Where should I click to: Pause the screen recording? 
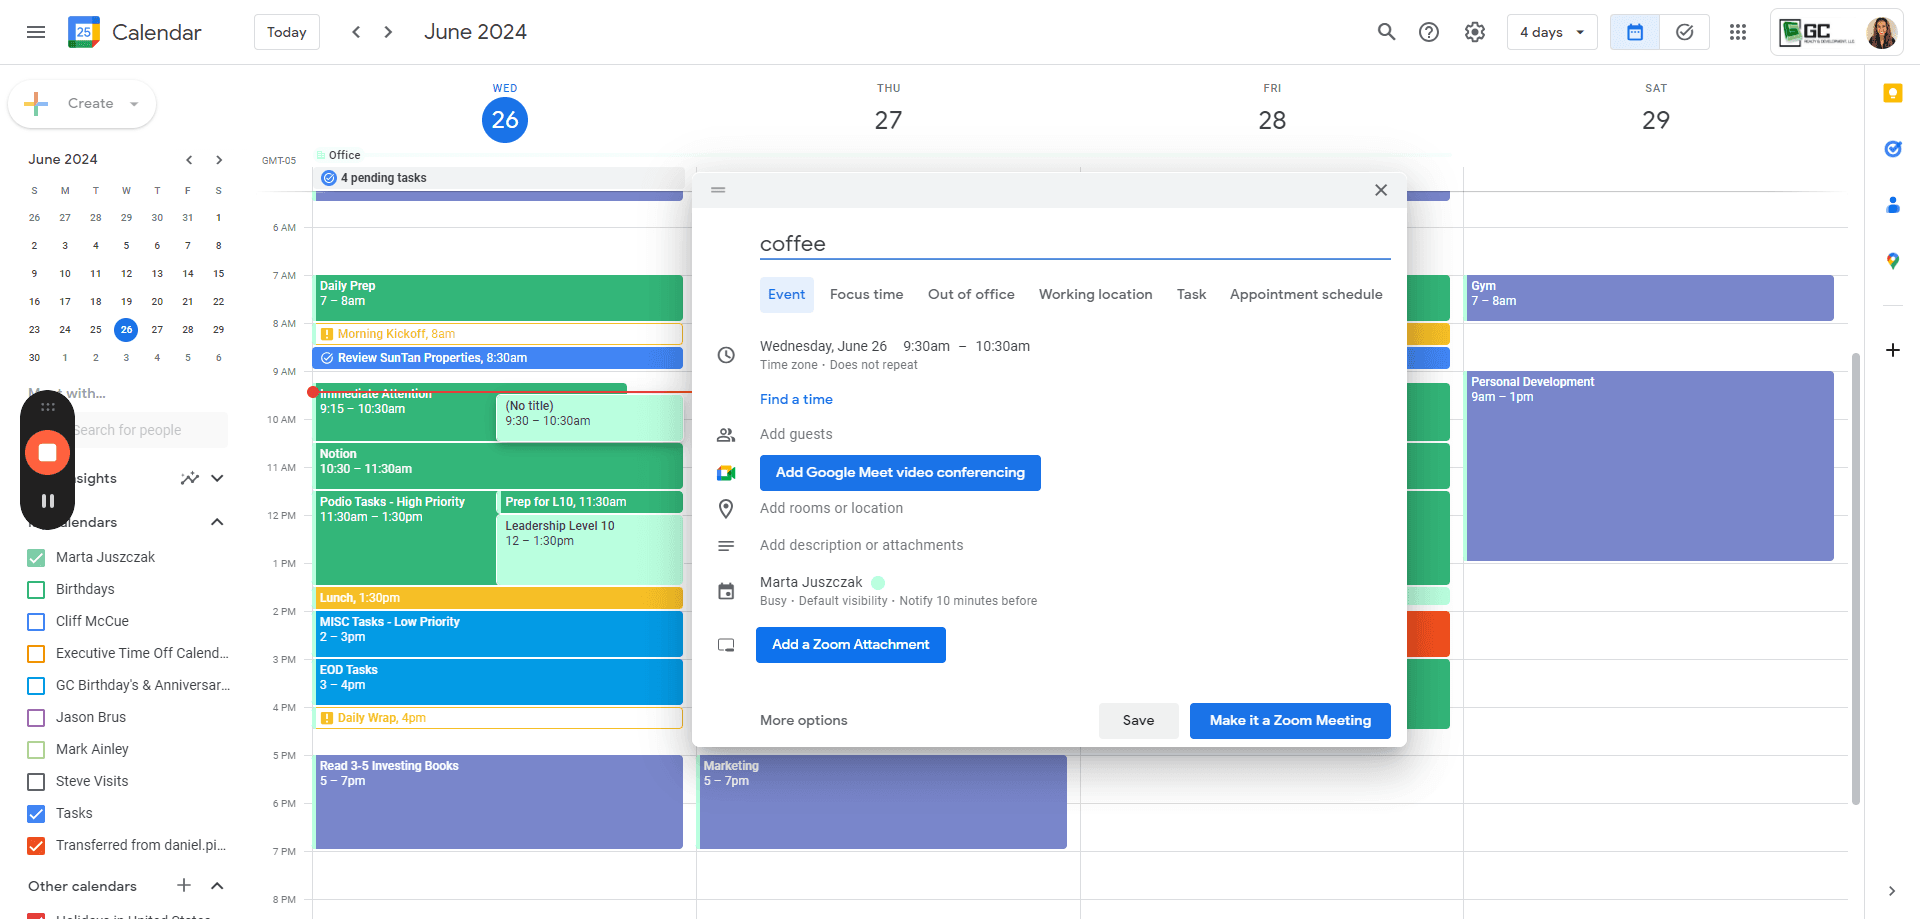[47, 501]
